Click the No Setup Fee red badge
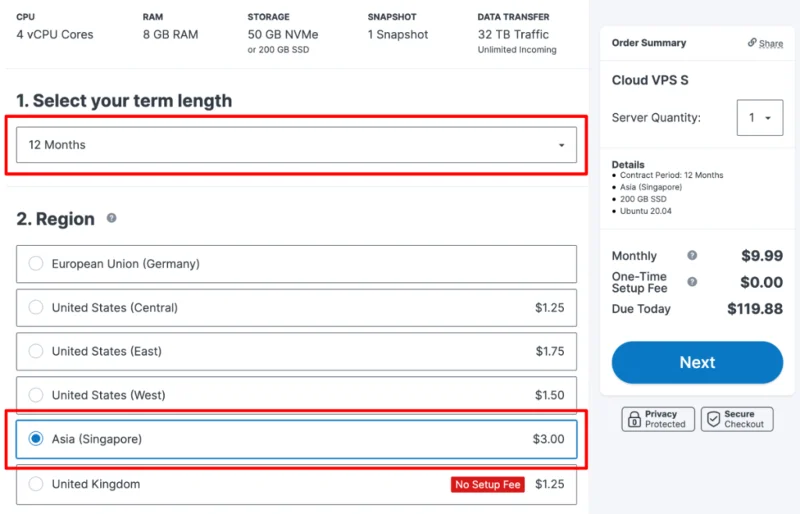Viewport: 800px width, 514px height. tap(487, 484)
